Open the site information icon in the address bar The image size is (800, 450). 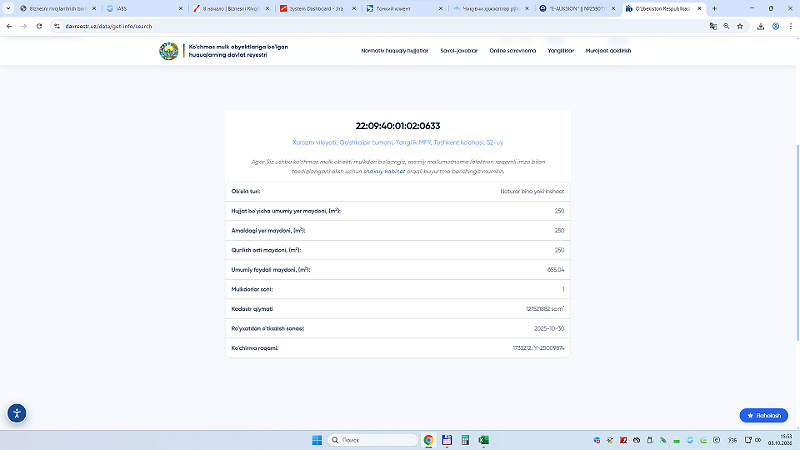(57, 26)
